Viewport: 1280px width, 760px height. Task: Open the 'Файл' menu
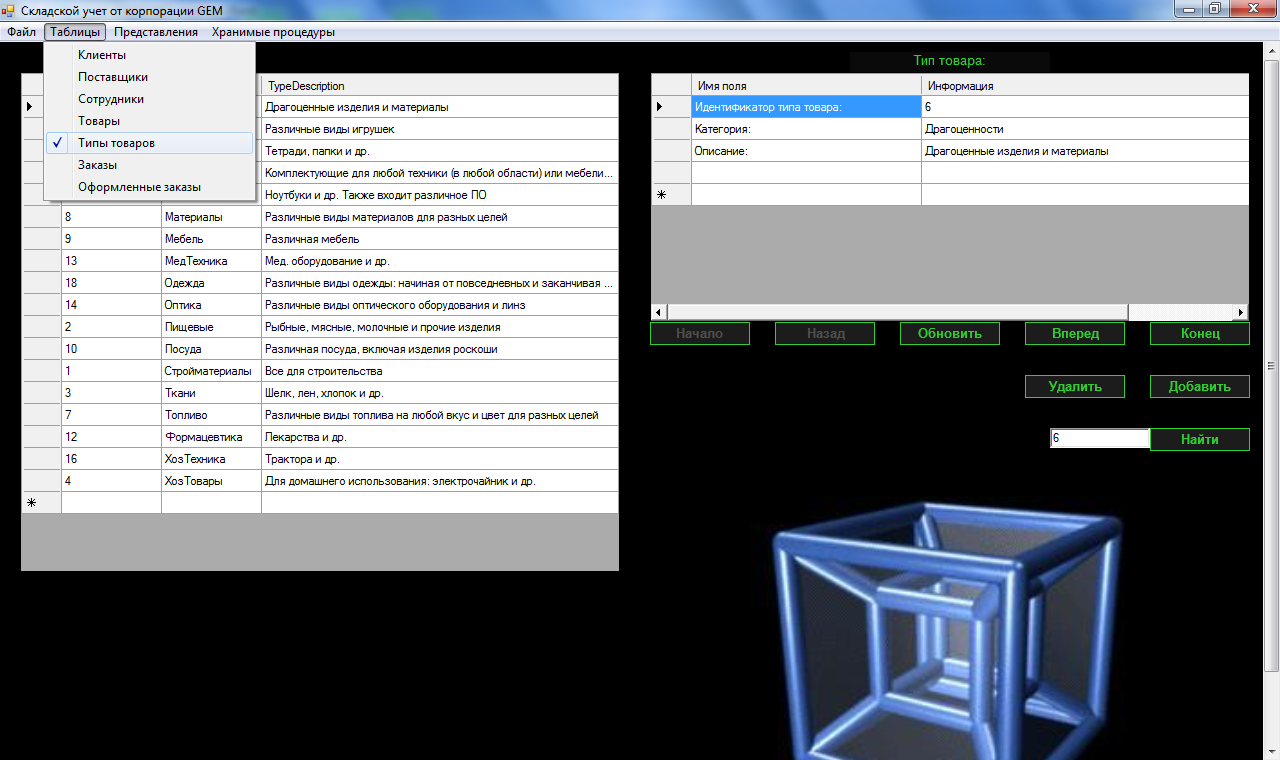pos(21,32)
